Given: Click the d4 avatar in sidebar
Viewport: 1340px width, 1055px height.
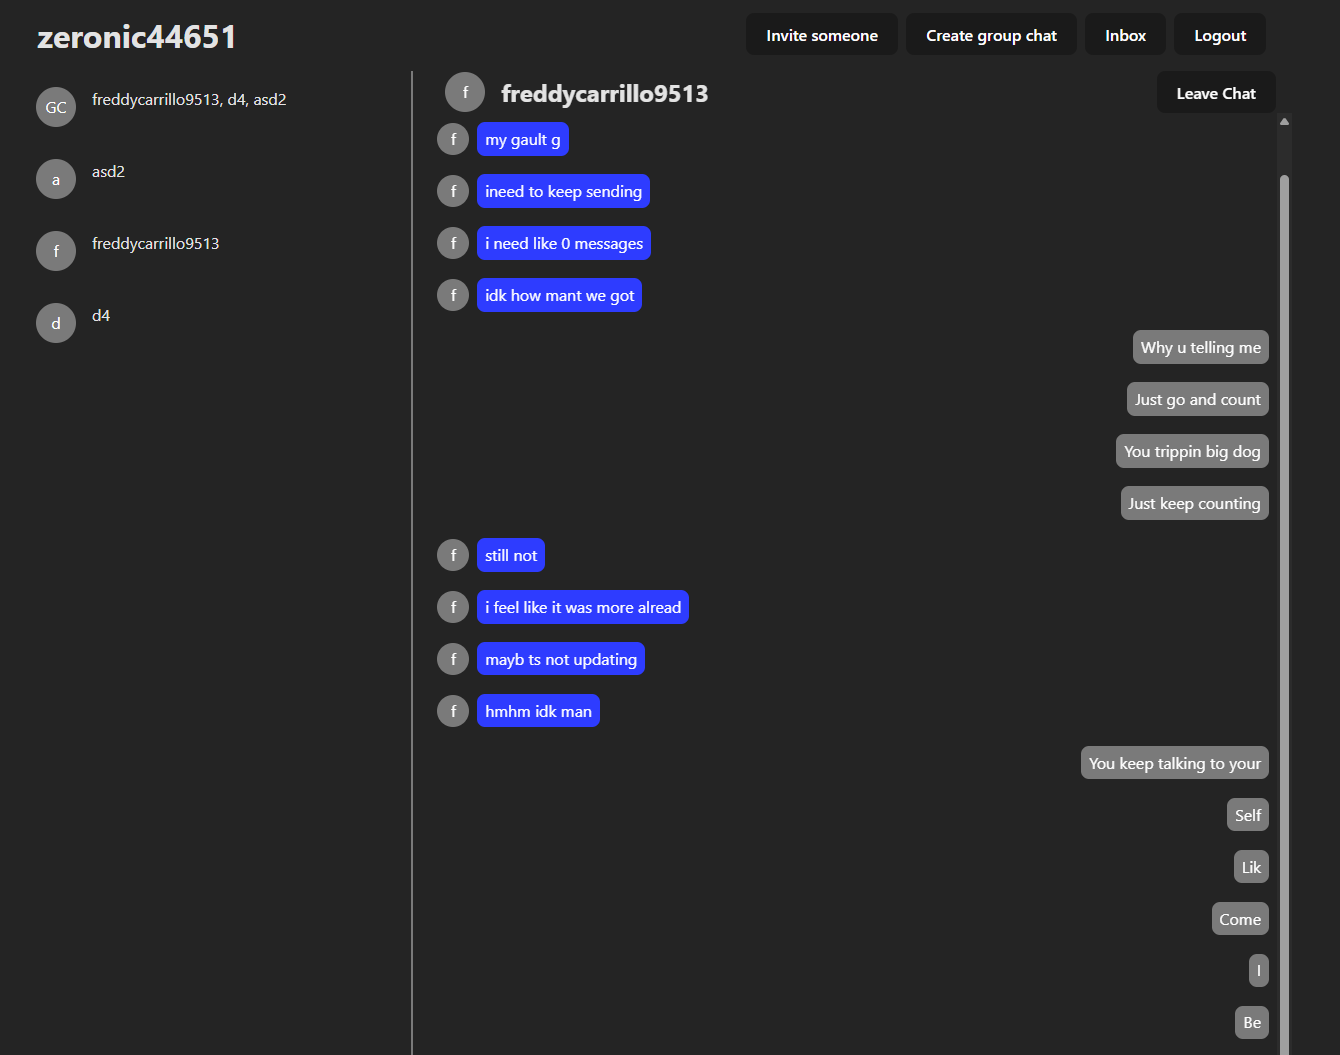Looking at the screenshot, I should pyautogui.click(x=56, y=323).
